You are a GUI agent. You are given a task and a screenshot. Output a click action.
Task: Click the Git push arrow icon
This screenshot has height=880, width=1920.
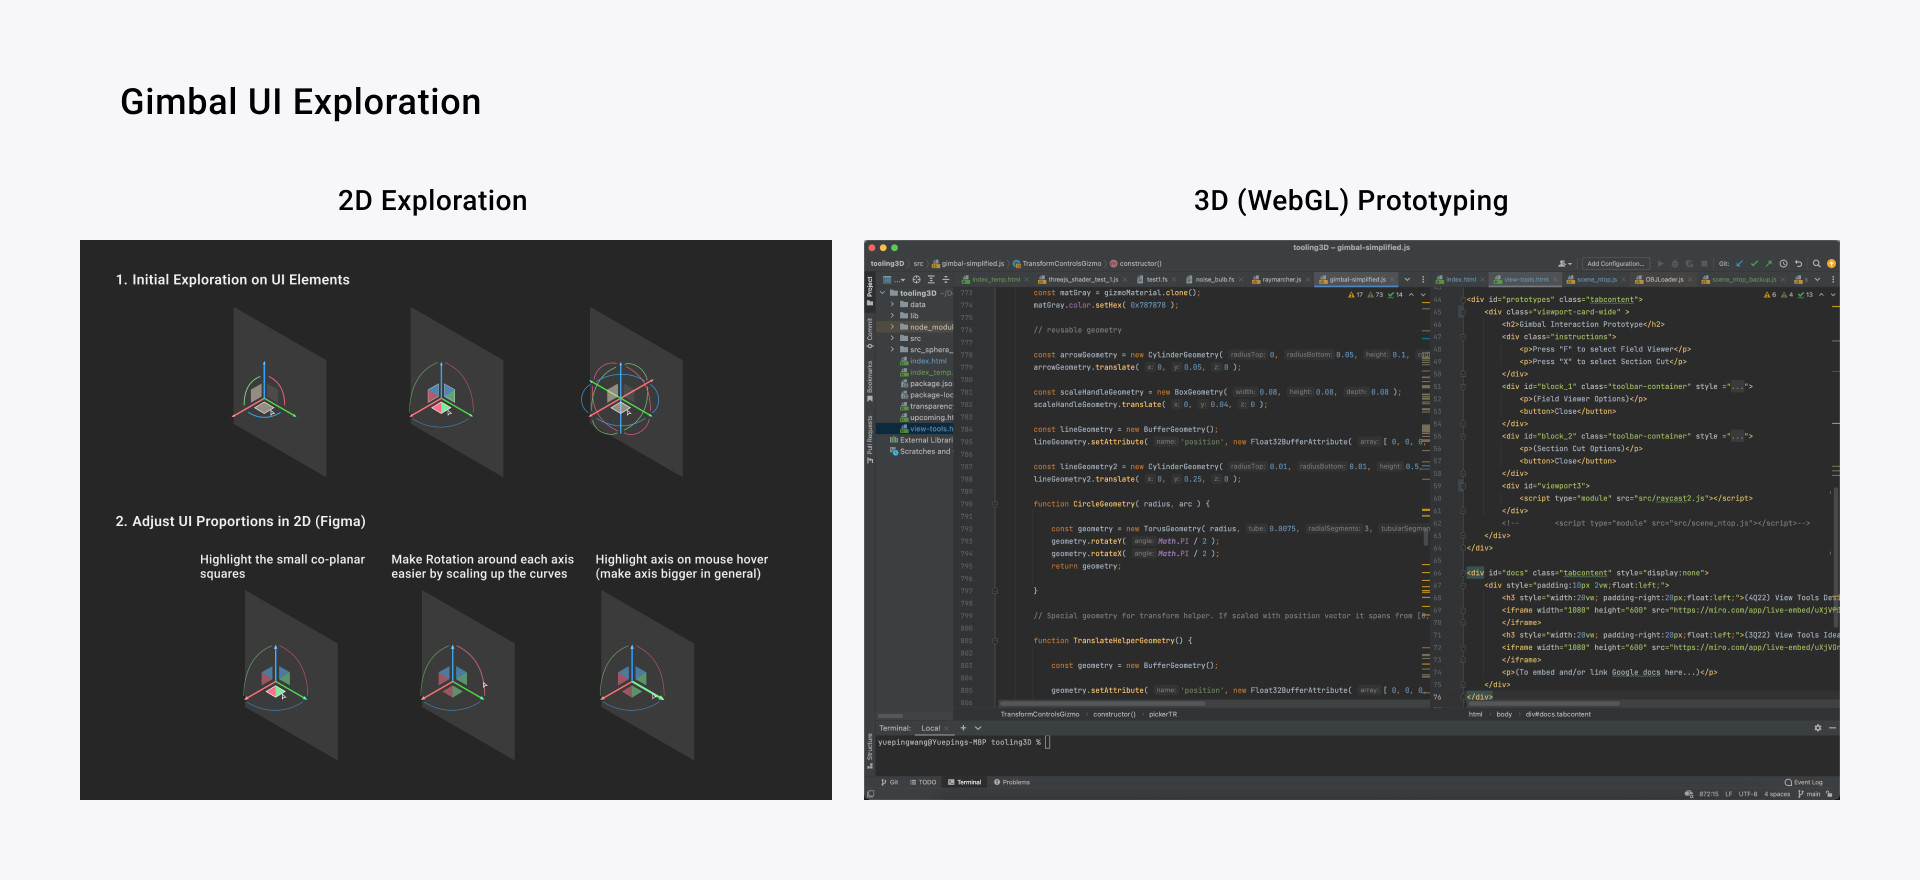1768,264
